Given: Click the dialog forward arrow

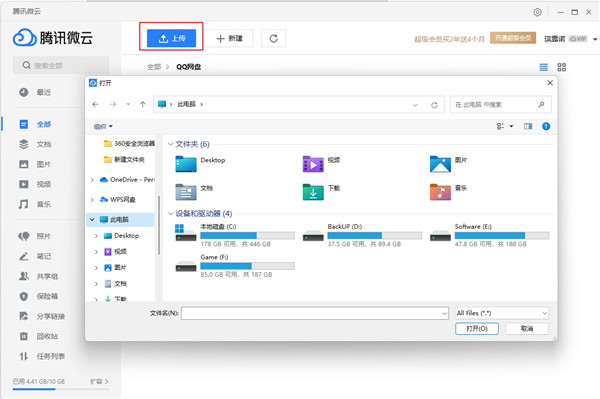Looking at the screenshot, I should (113, 104).
